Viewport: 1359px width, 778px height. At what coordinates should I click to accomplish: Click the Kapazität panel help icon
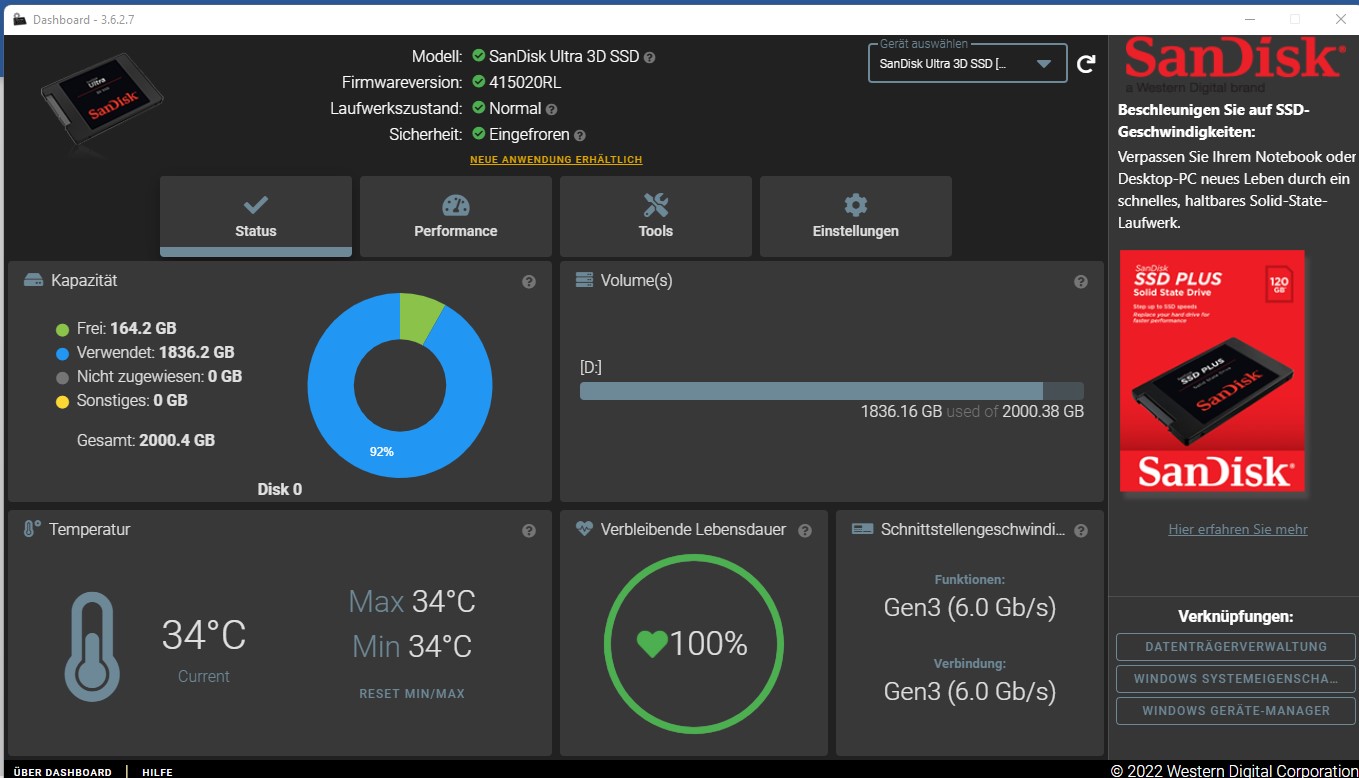tap(529, 282)
